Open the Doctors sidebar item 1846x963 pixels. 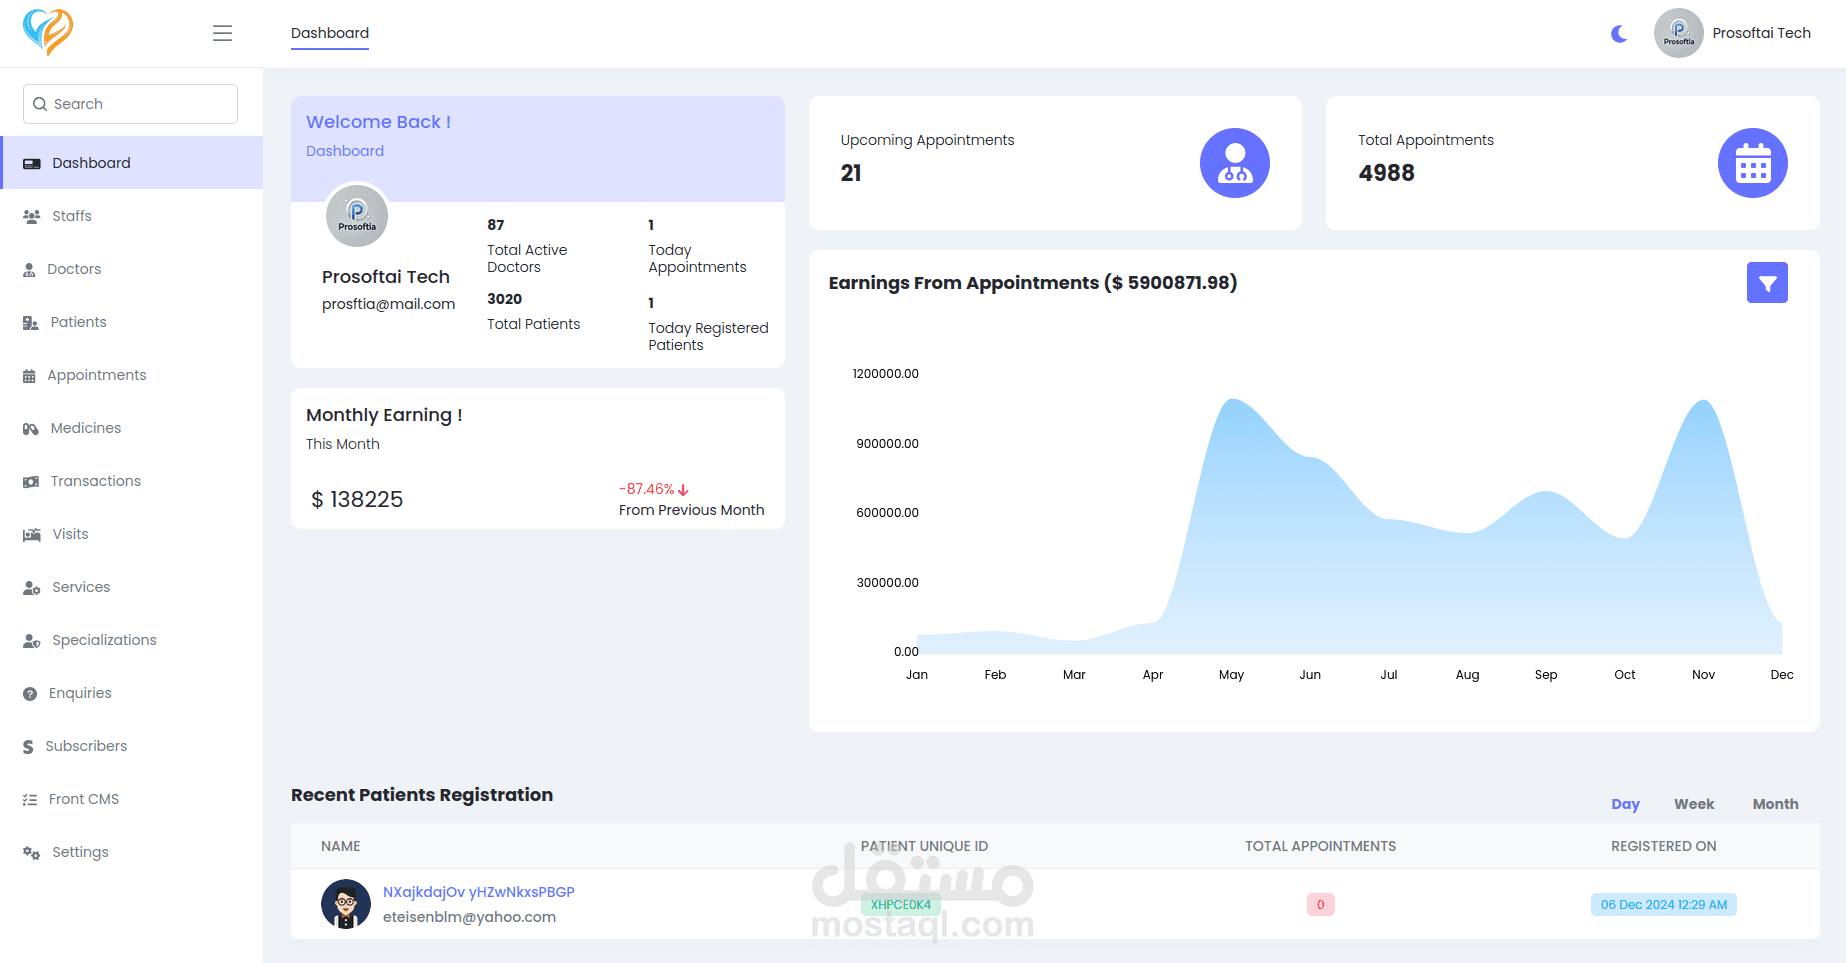132,269
